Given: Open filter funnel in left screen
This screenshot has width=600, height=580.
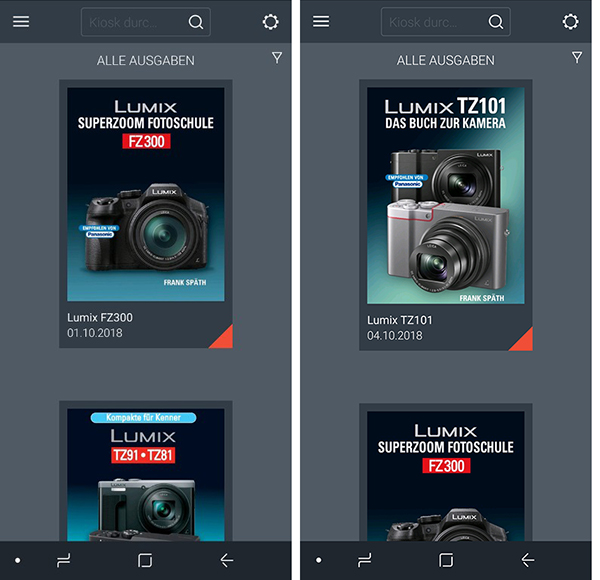Looking at the screenshot, I should click(277, 58).
